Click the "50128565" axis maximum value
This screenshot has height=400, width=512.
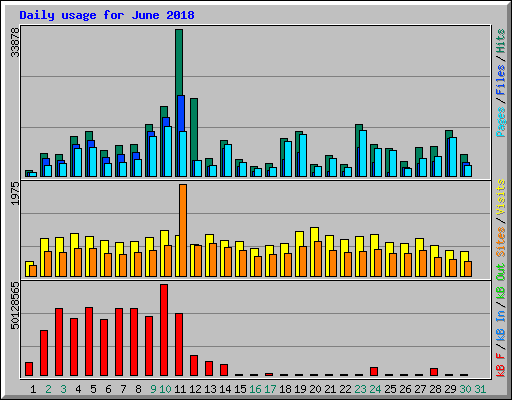(15, 305)
